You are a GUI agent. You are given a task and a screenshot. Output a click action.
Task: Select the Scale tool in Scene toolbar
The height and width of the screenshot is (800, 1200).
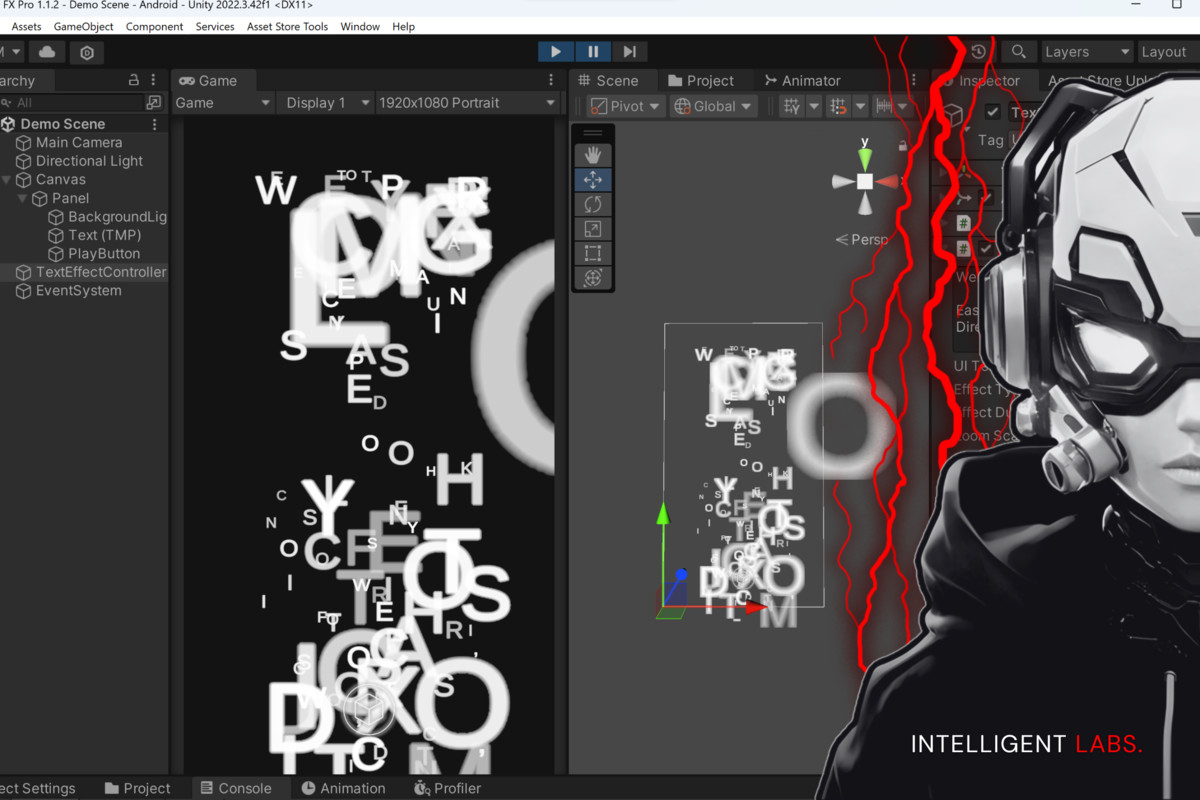click(x=593, y=229)
